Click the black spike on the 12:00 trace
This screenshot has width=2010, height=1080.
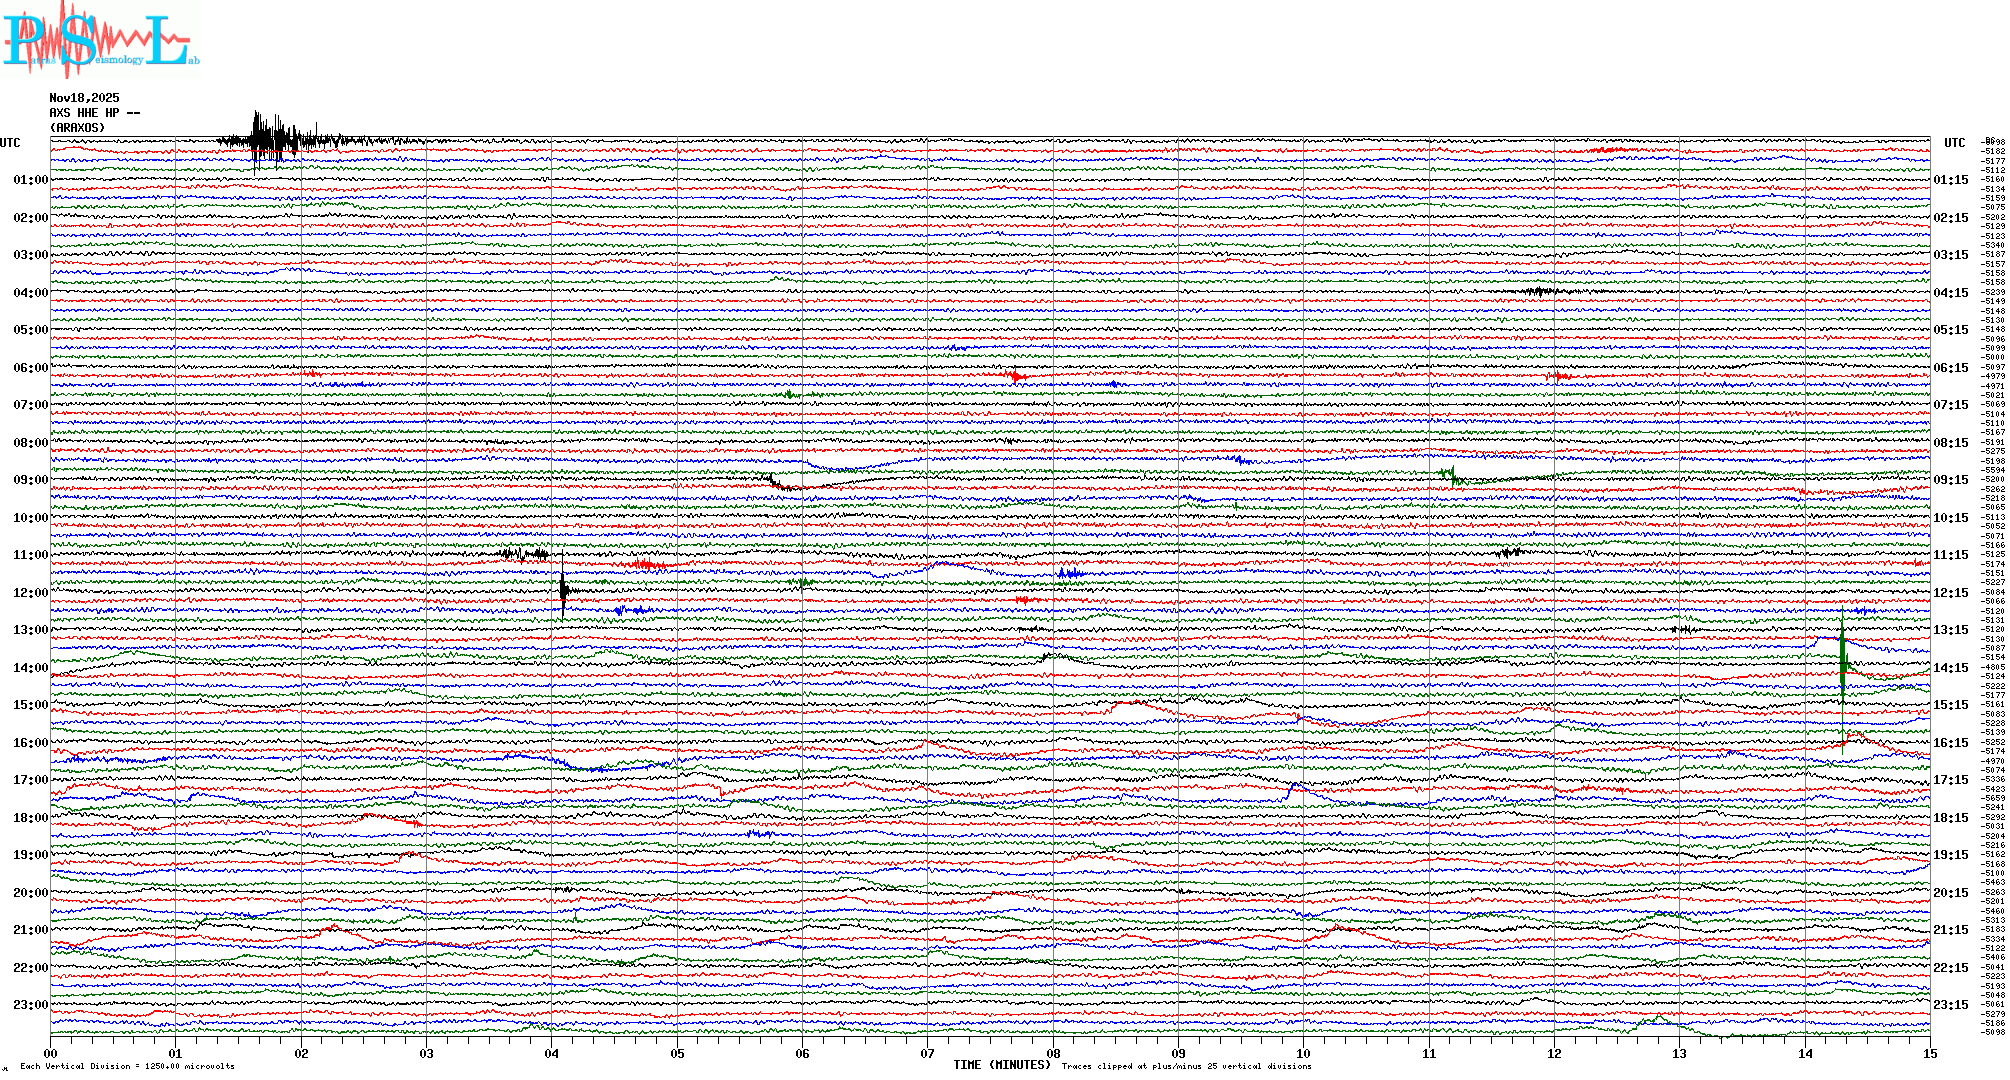tap(563, 590)
